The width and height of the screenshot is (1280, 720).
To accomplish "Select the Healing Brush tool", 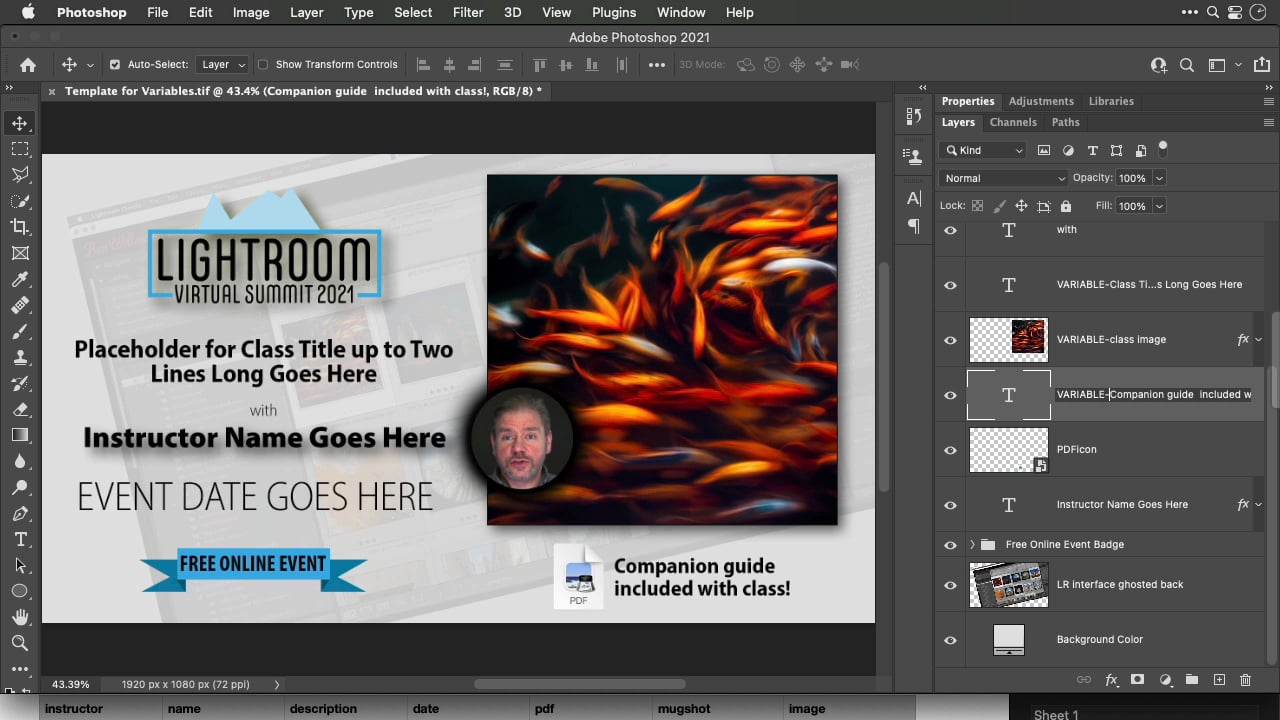I will [x=20, y=306].
